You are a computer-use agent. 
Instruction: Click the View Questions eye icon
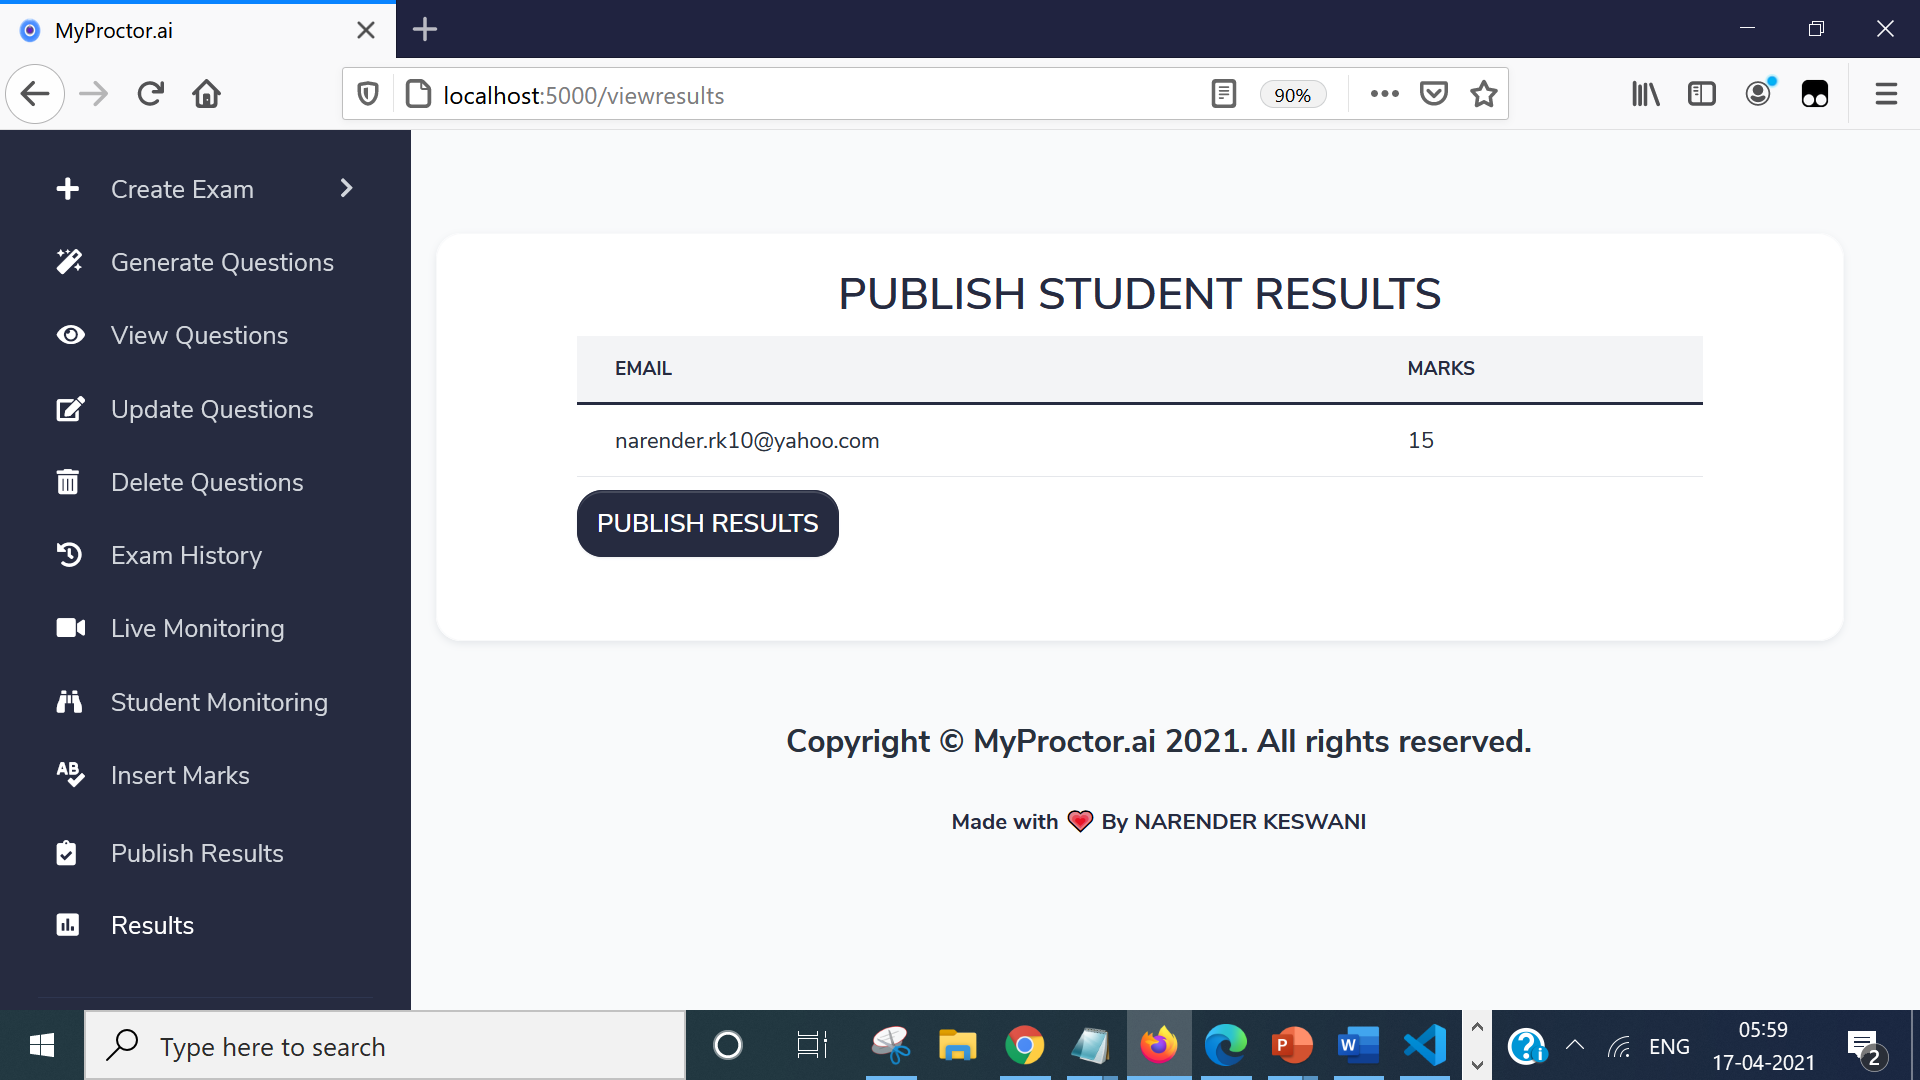[70, 335]
